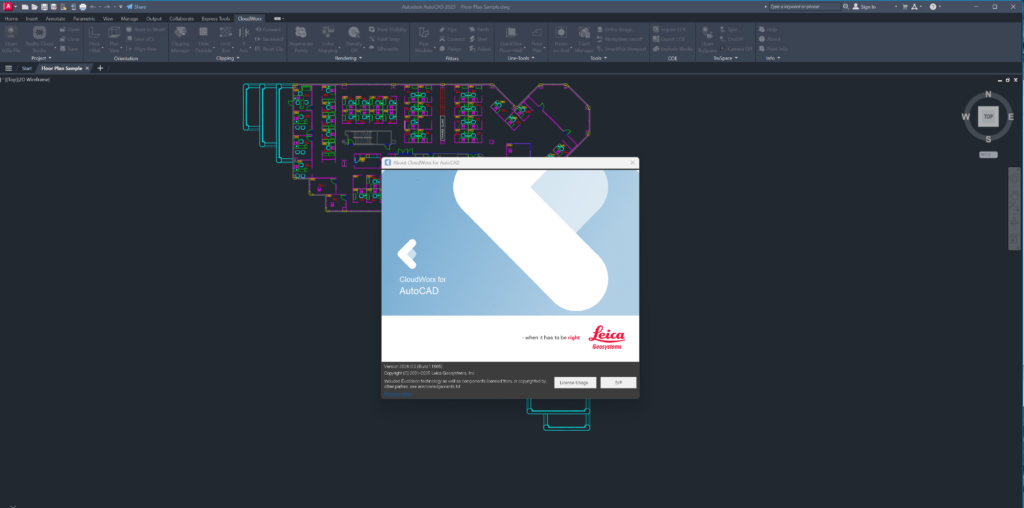Switch to the Annotate ribbon tab
Image resolution: width=1024 pixels, height=508 pixels.
55,18
